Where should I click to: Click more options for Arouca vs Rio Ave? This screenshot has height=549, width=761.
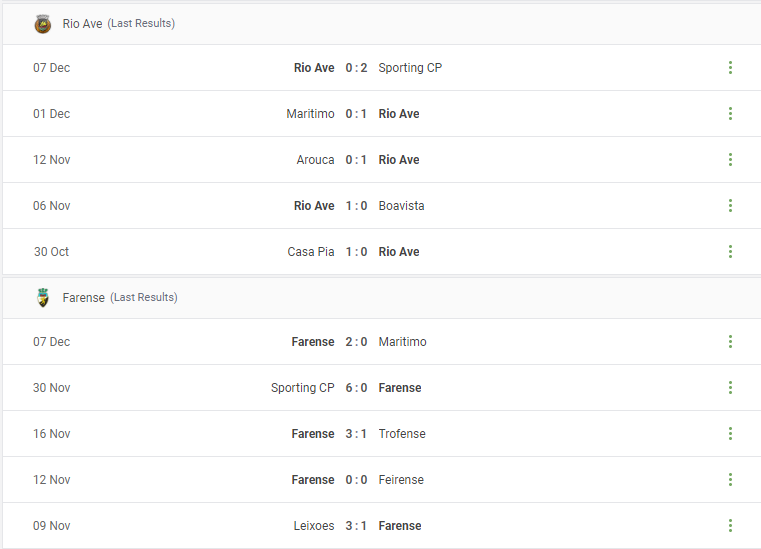click(730, 160)
